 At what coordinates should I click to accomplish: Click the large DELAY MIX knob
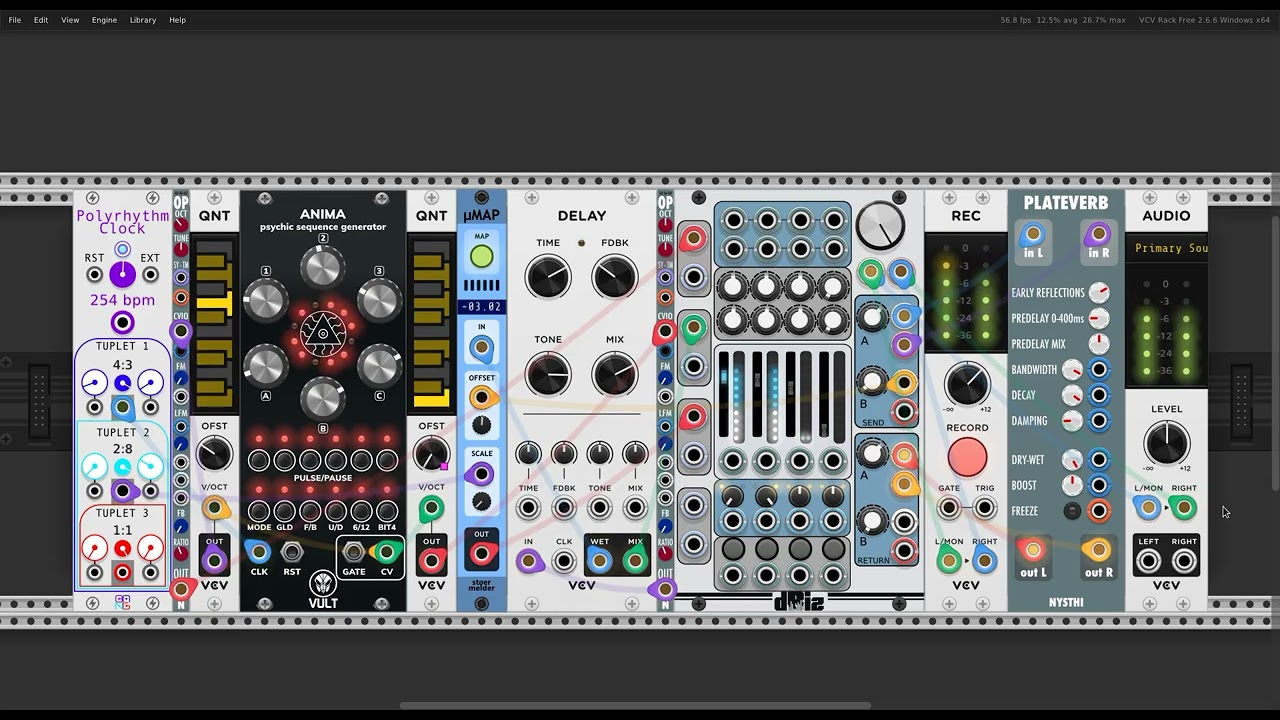[x=615, y=375]
